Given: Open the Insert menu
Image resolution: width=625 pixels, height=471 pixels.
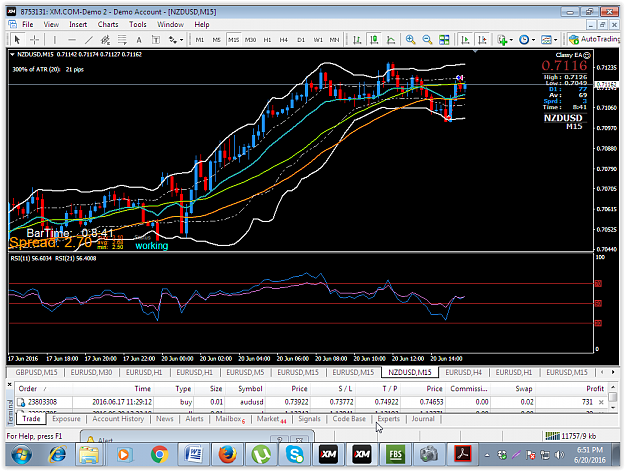Looking at the screenshot, I should (x=78, y=24).
